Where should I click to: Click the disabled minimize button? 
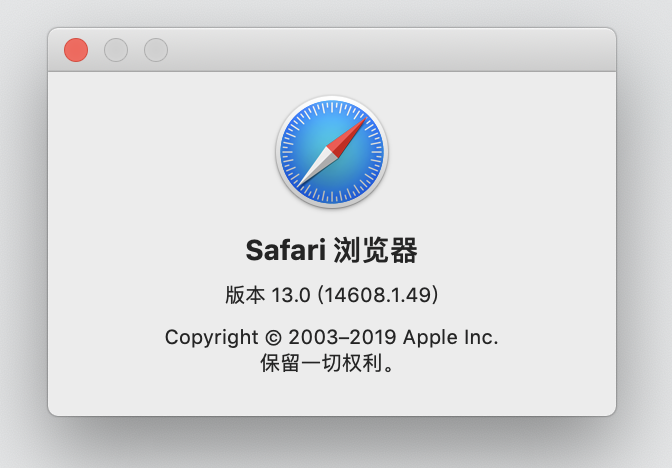(x=116, y=50)
